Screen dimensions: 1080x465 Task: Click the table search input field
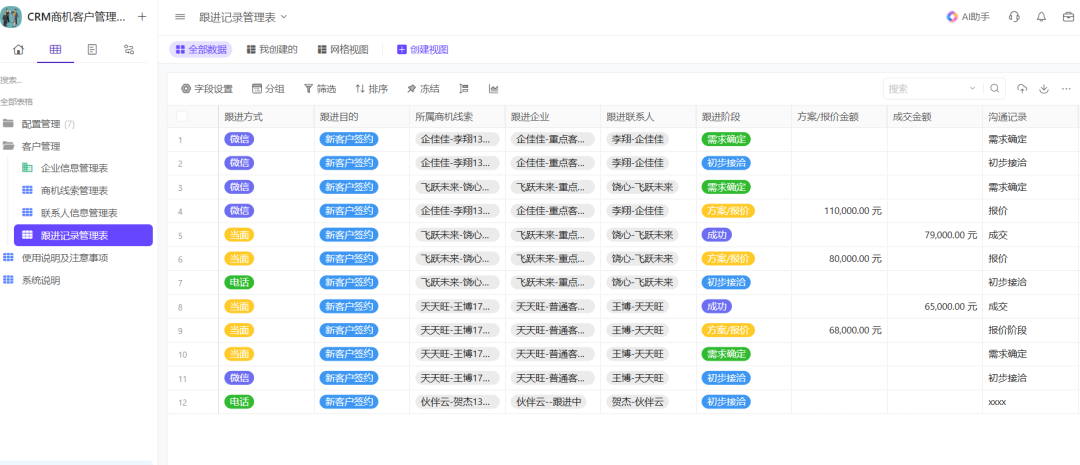click(925, 89)
